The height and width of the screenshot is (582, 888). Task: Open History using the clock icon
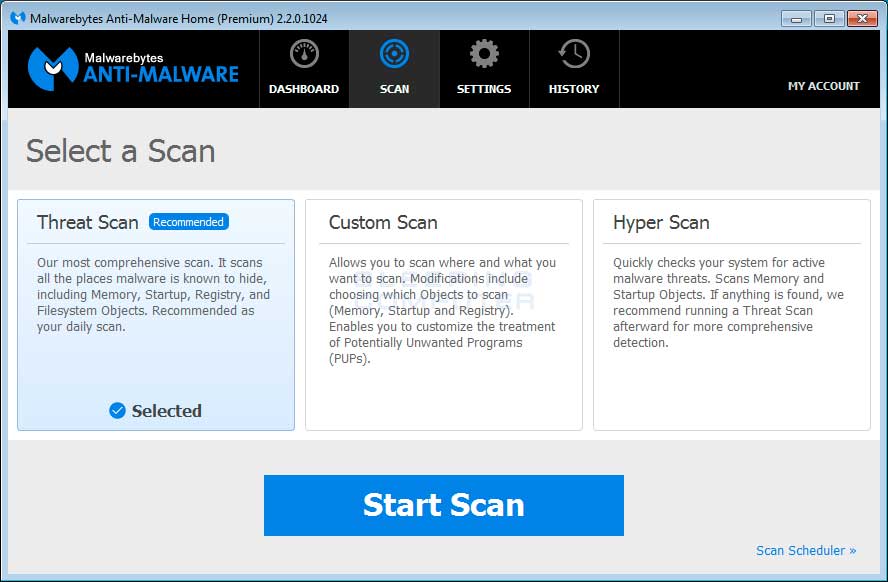574,55
